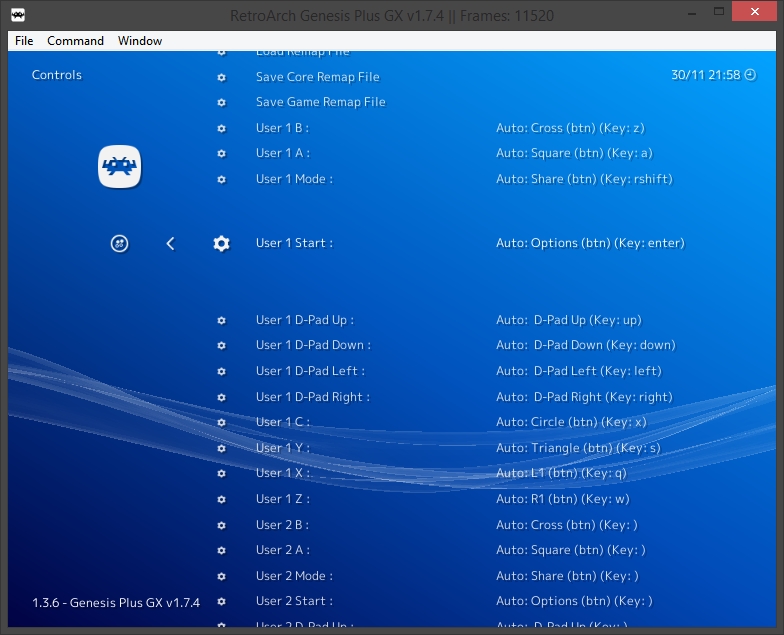Select the User 1 D-Pad Left entry

pos(310,371)
